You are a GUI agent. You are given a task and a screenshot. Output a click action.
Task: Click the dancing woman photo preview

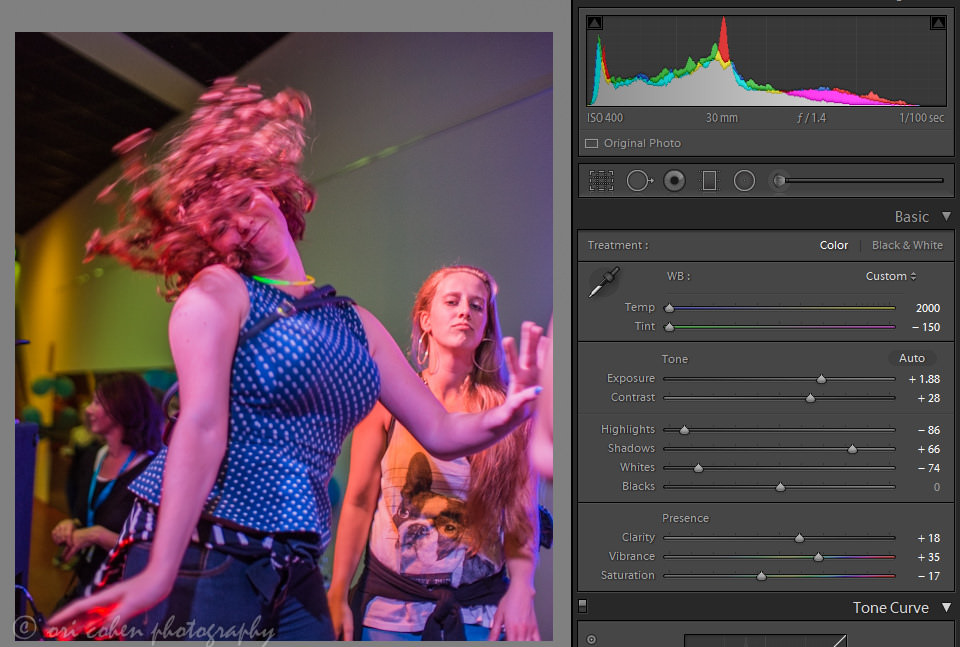coord(283,336)
